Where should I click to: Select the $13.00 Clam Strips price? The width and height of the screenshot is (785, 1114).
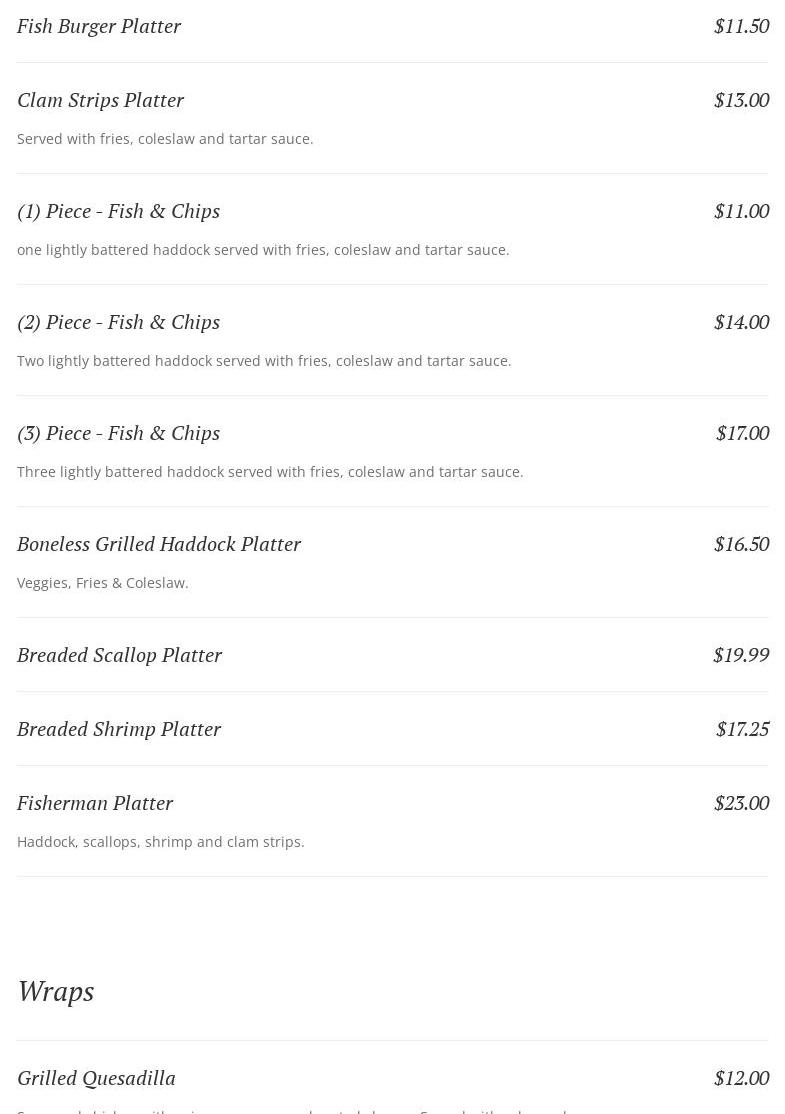tap(741, 100)
